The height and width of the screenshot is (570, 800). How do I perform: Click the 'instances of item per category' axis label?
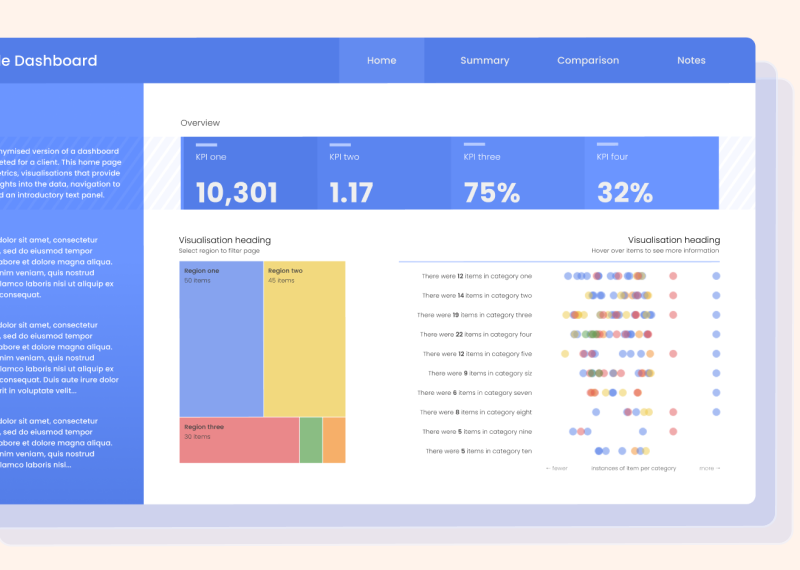(633, 468)
